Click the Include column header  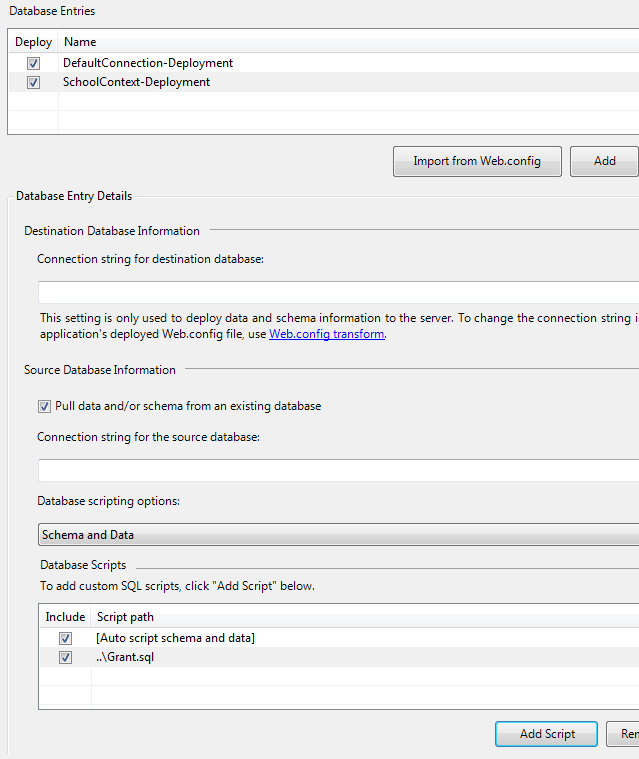(x=65, y=617)
